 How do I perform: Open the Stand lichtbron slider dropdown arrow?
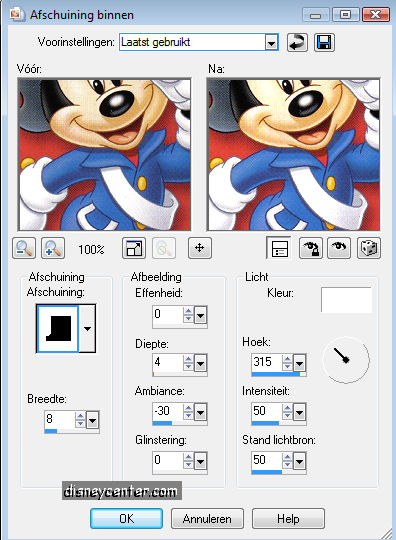pos(300,461)
